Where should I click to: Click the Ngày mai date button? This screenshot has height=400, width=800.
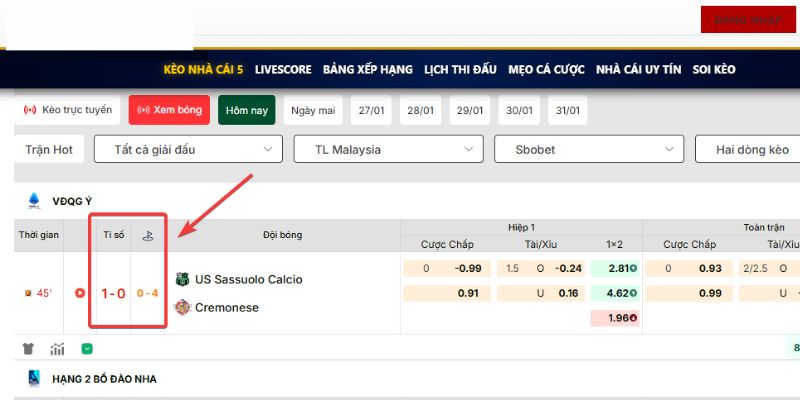click(x=313, y=110)
